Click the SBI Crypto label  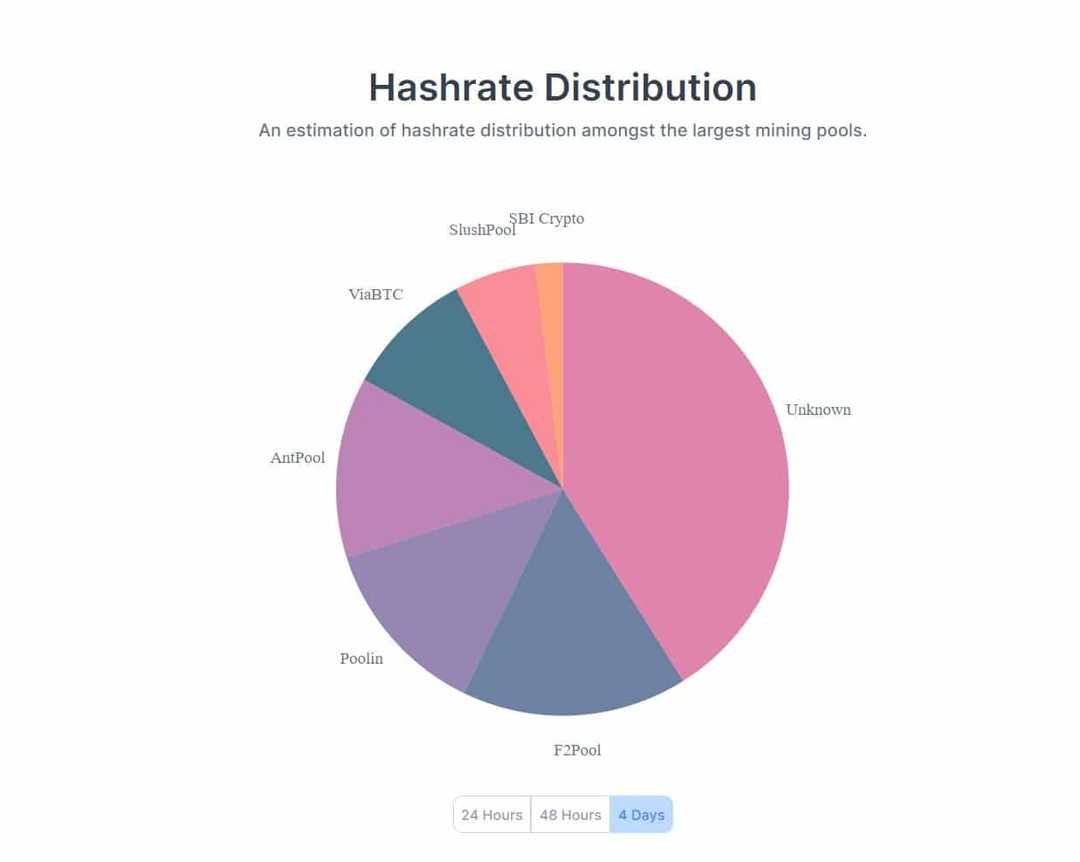[x=547, y=218]
